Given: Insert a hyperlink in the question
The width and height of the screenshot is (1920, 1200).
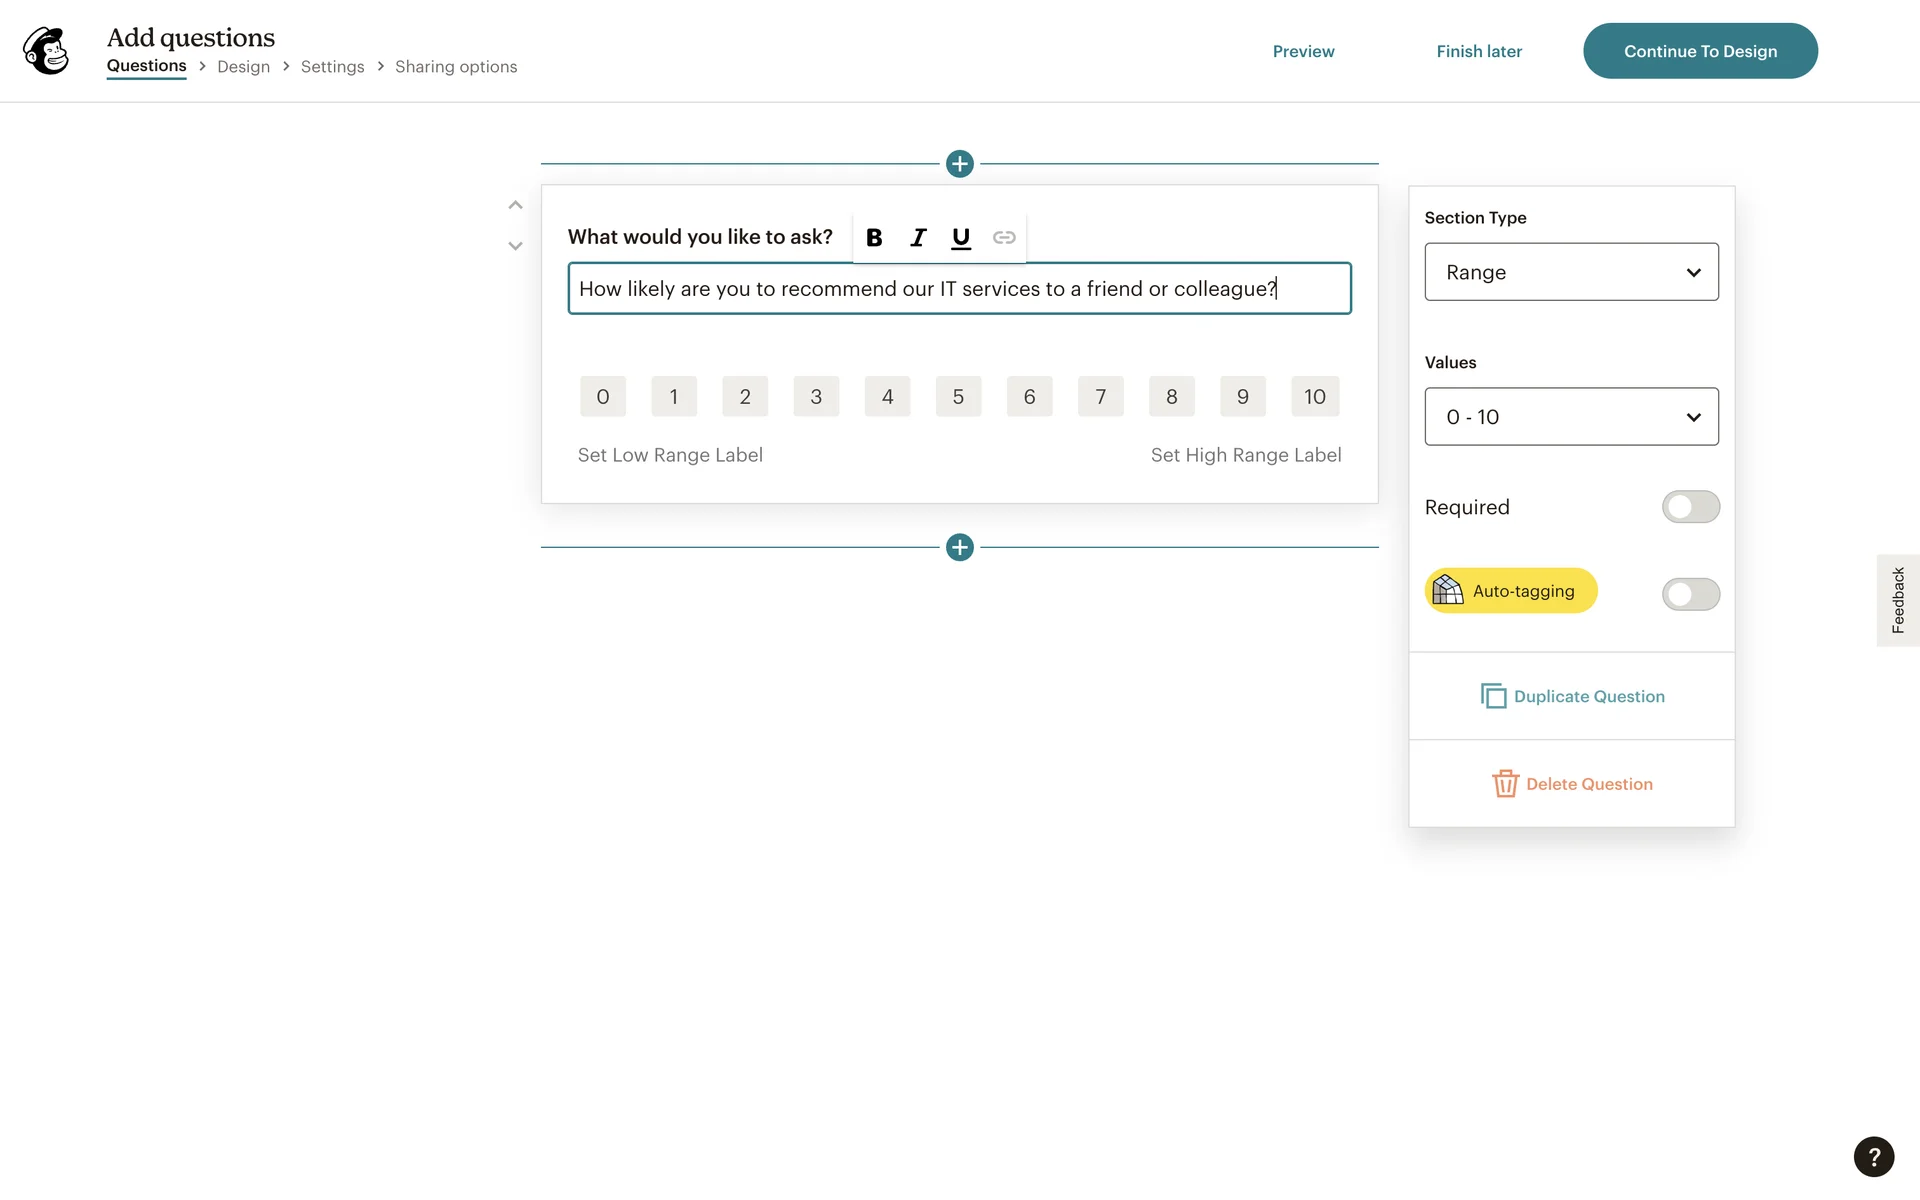Looking at the screenshot, I should coord(1004,238).
